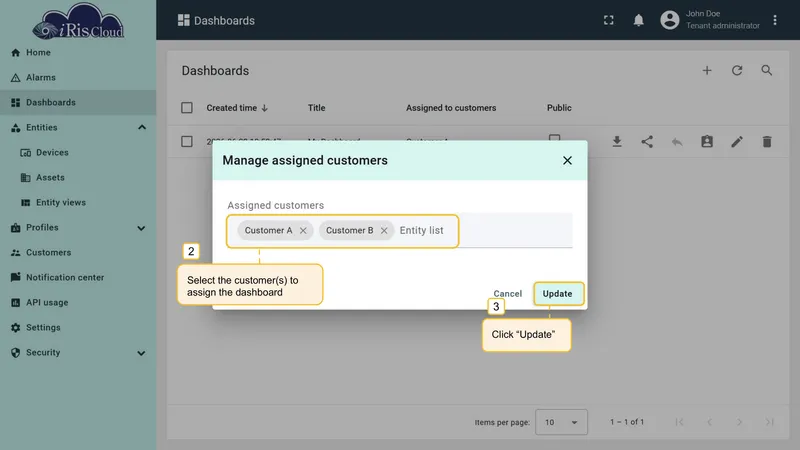800x450 pixels.
Task: Sort by Created time column
Action: coord(237,108)
